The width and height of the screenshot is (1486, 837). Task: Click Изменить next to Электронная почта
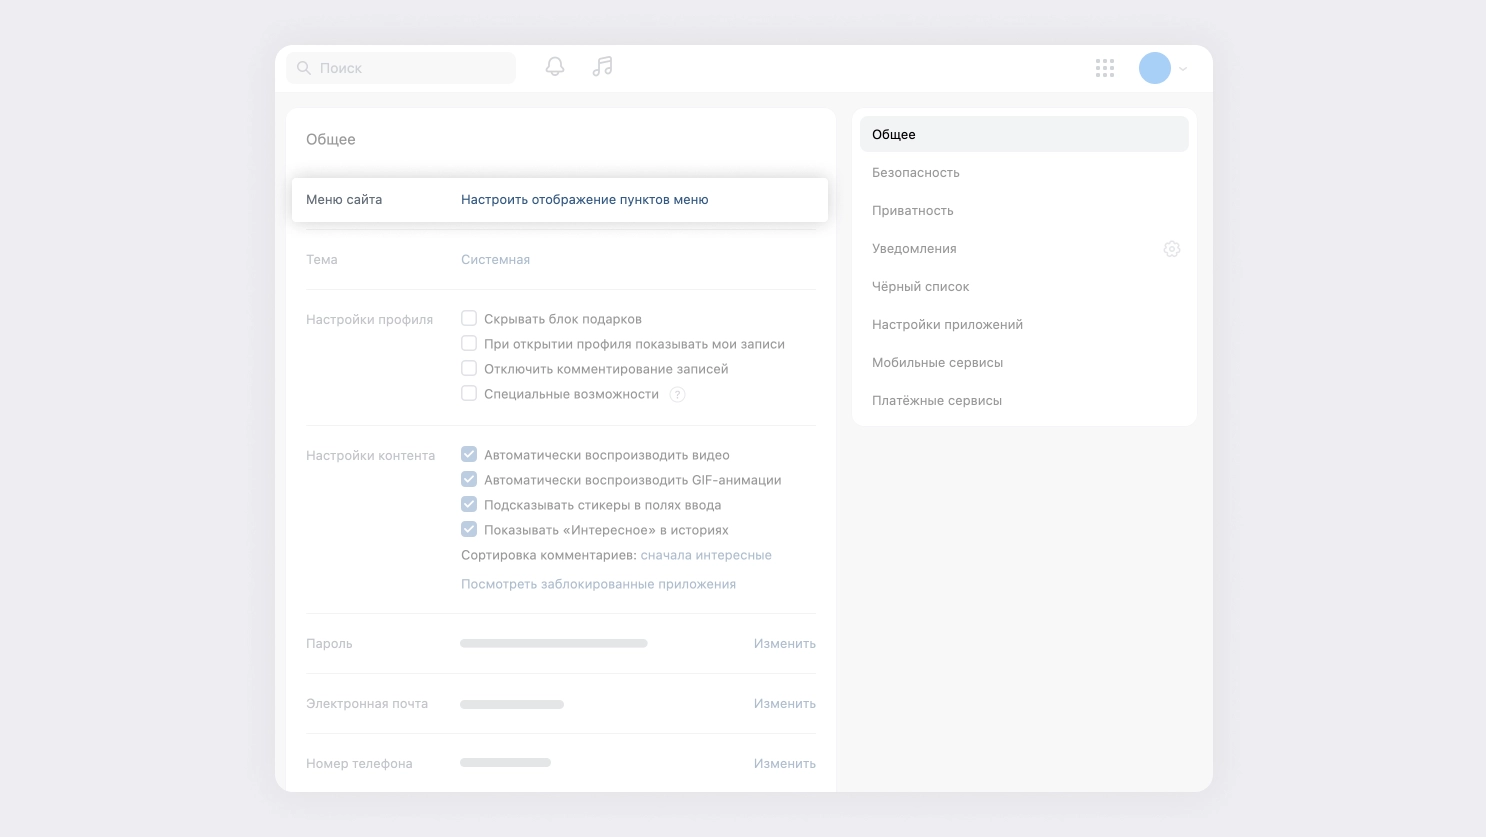(785, 704)
